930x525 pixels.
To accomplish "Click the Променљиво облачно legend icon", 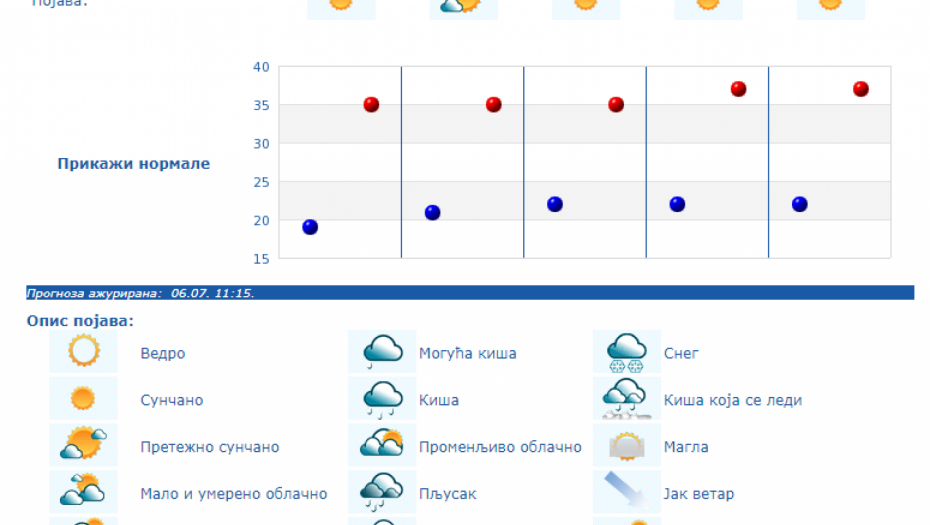I will tap(382, 446).
